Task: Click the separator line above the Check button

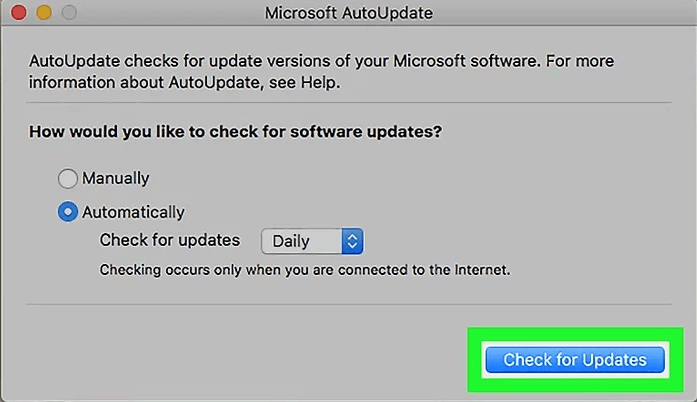Action: tap(348, 304)
